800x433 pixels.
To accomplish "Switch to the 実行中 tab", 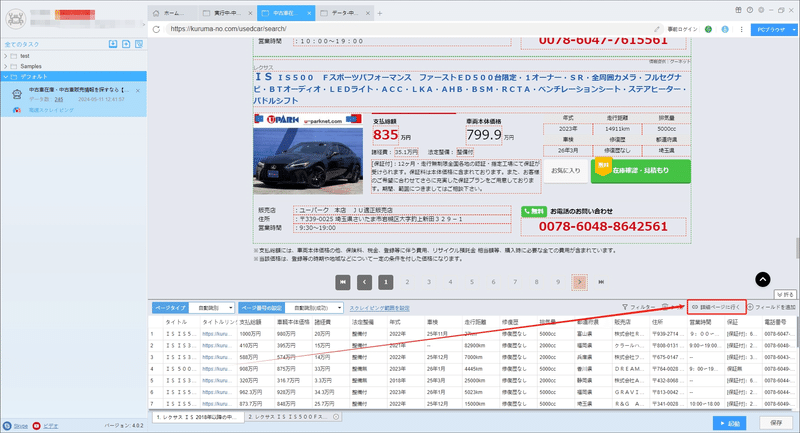I will [x=227, y=13].
